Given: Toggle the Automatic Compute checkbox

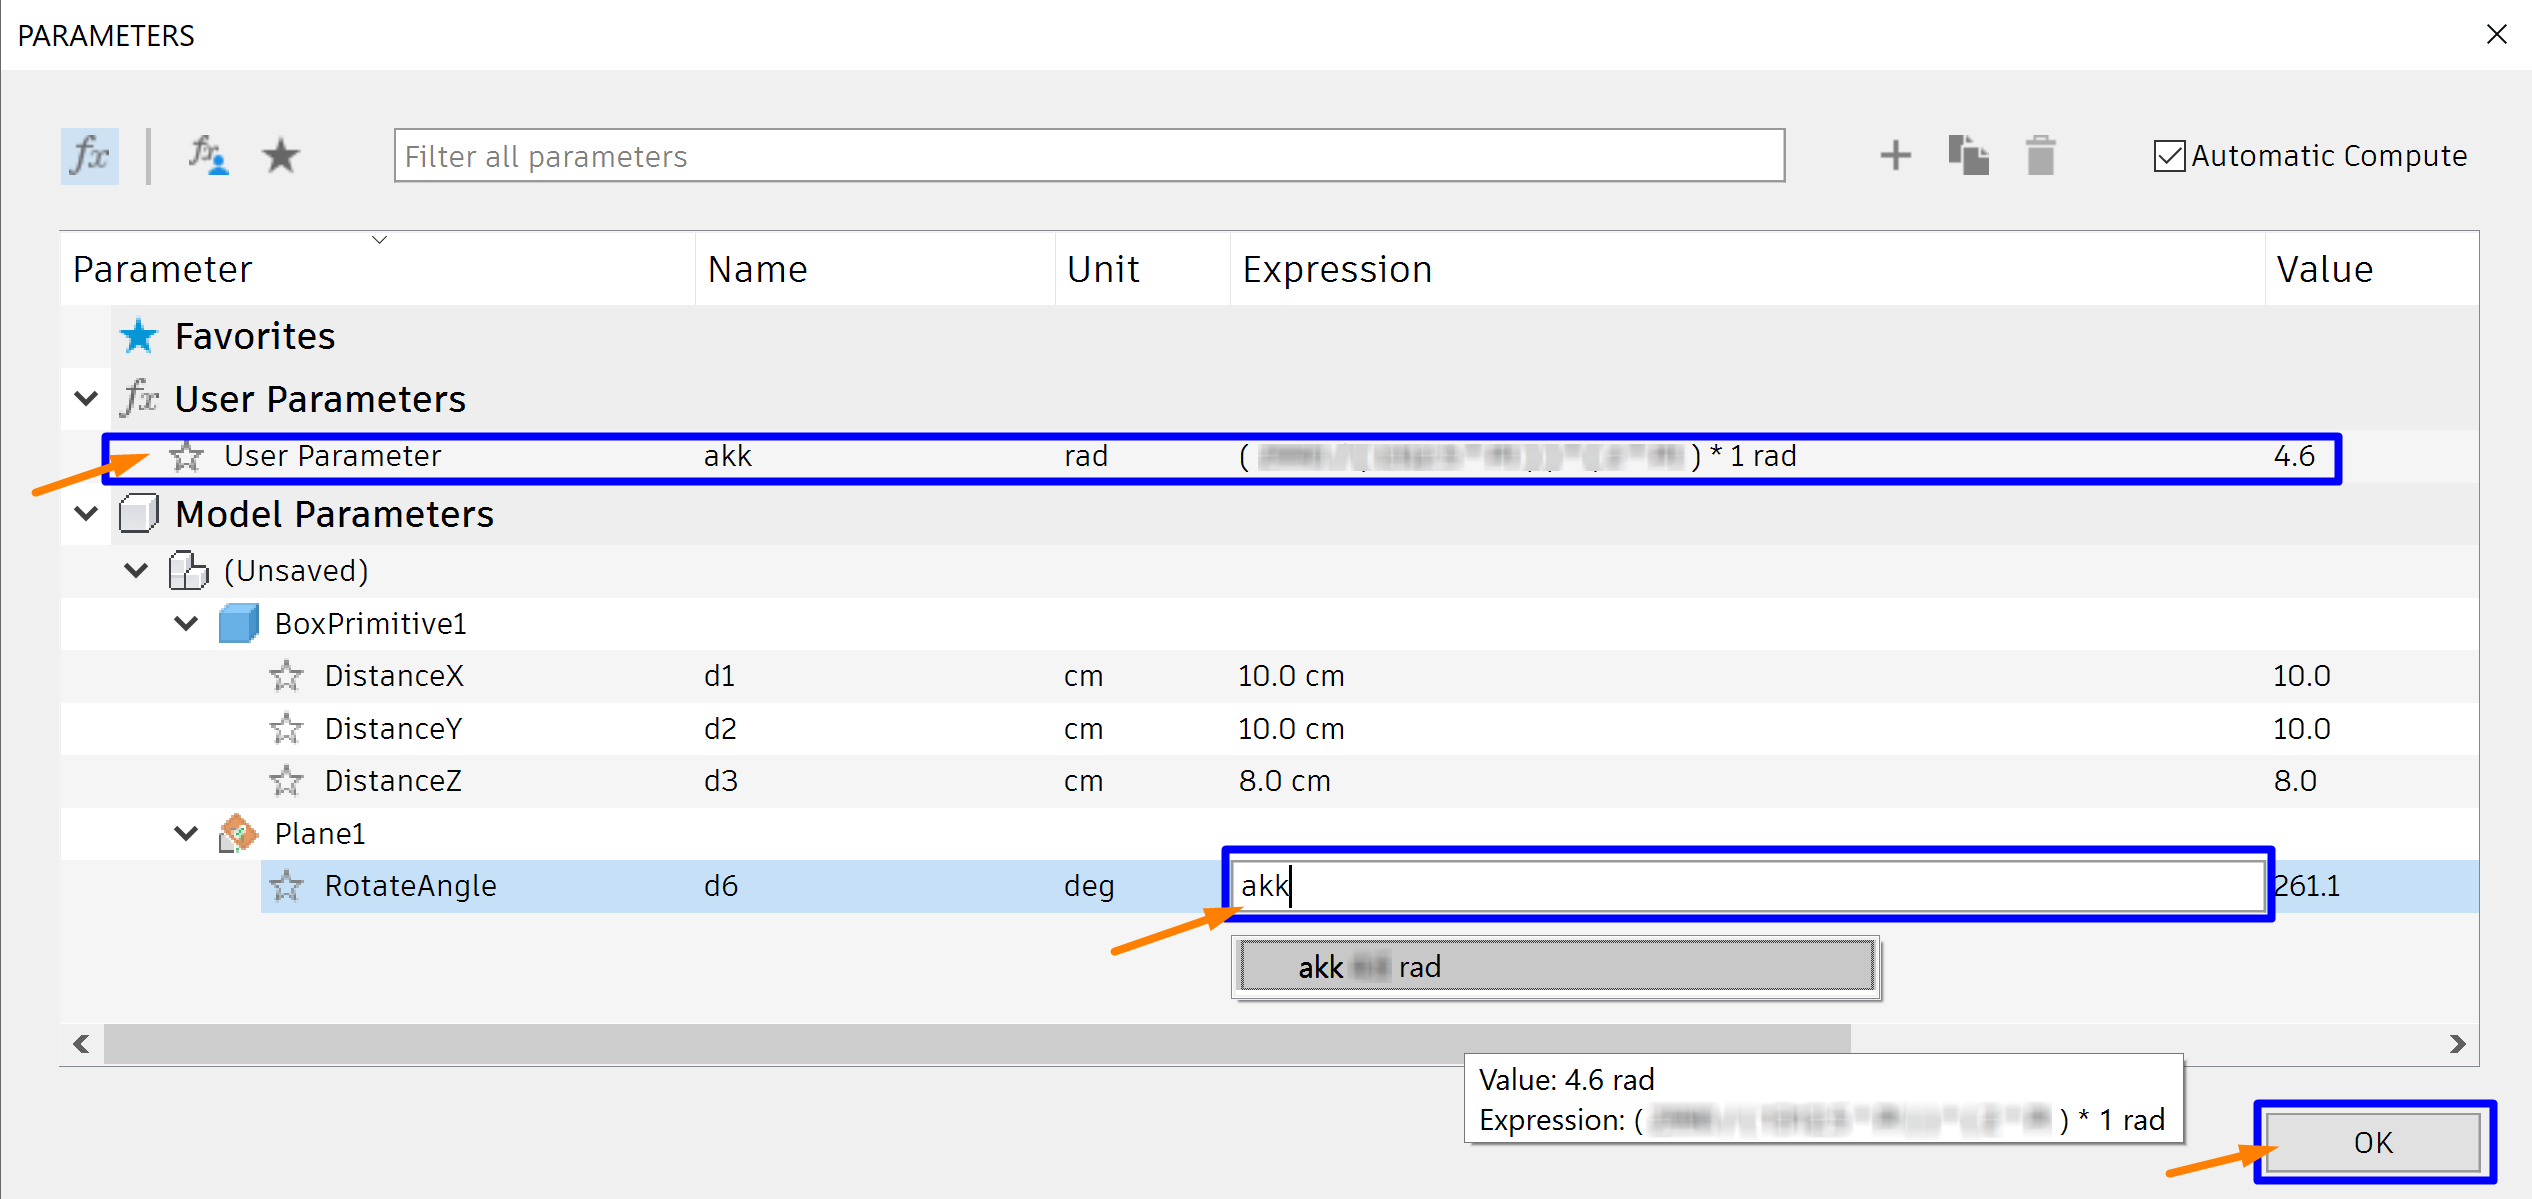Looking at the screenshot, I should click(2169, 157).
